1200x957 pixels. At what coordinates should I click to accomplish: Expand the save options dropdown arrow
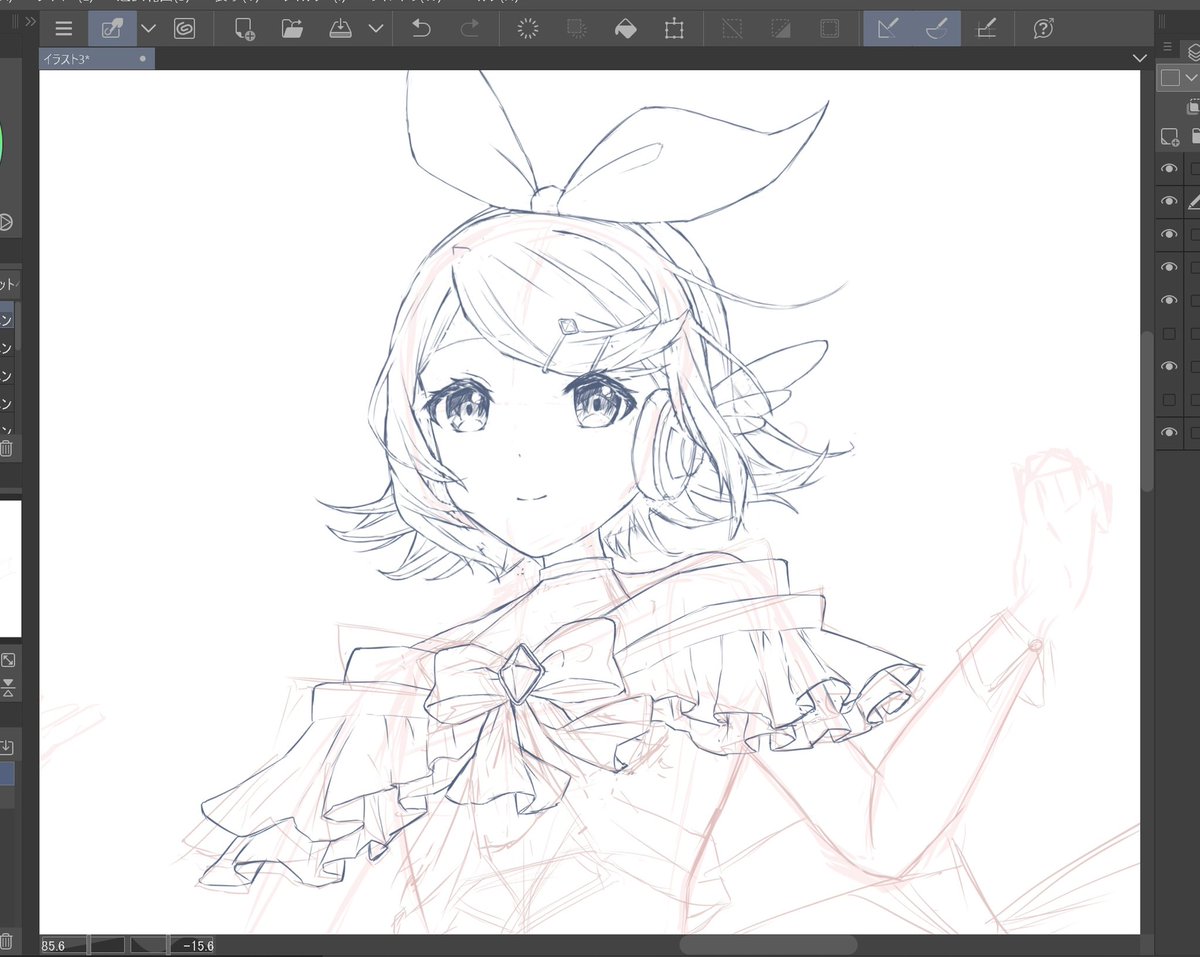376,29
